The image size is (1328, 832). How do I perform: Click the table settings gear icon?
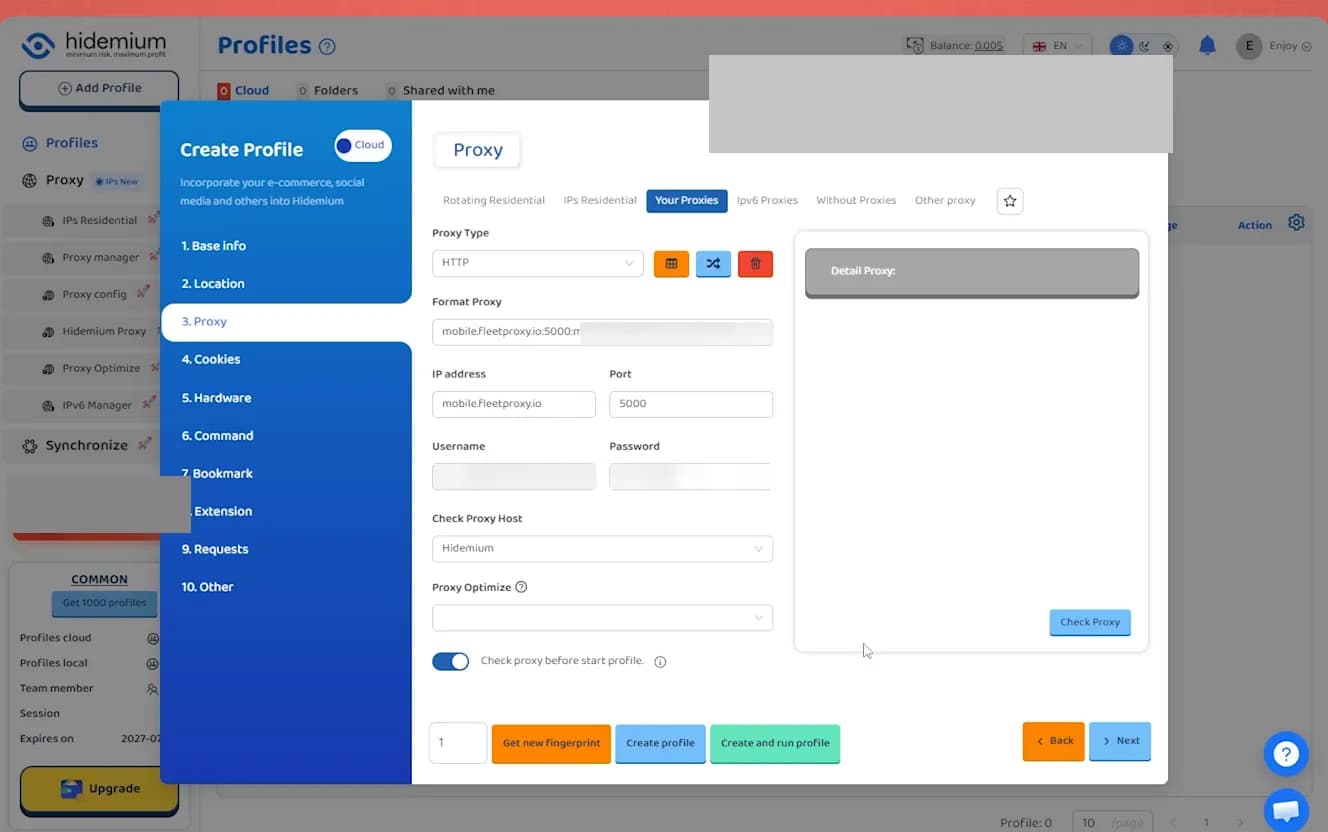coord(1296,223)
